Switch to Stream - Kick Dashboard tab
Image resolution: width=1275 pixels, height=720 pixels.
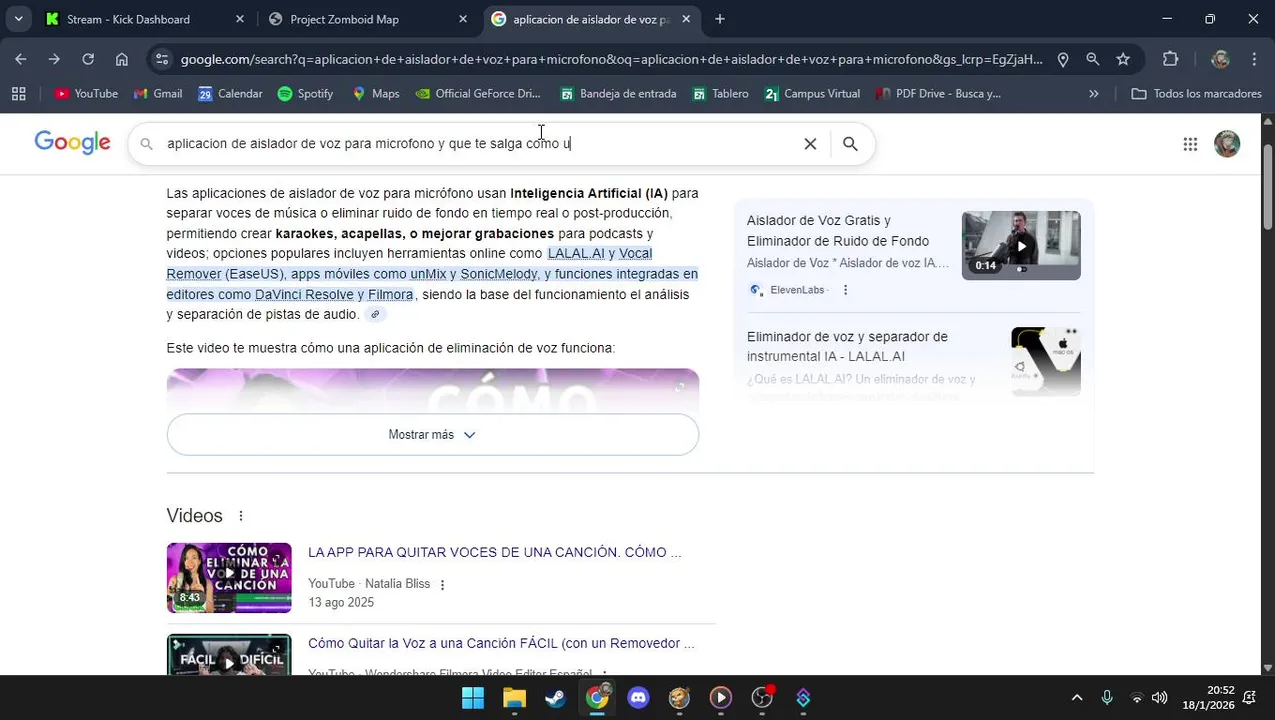(x=128, y=19)
